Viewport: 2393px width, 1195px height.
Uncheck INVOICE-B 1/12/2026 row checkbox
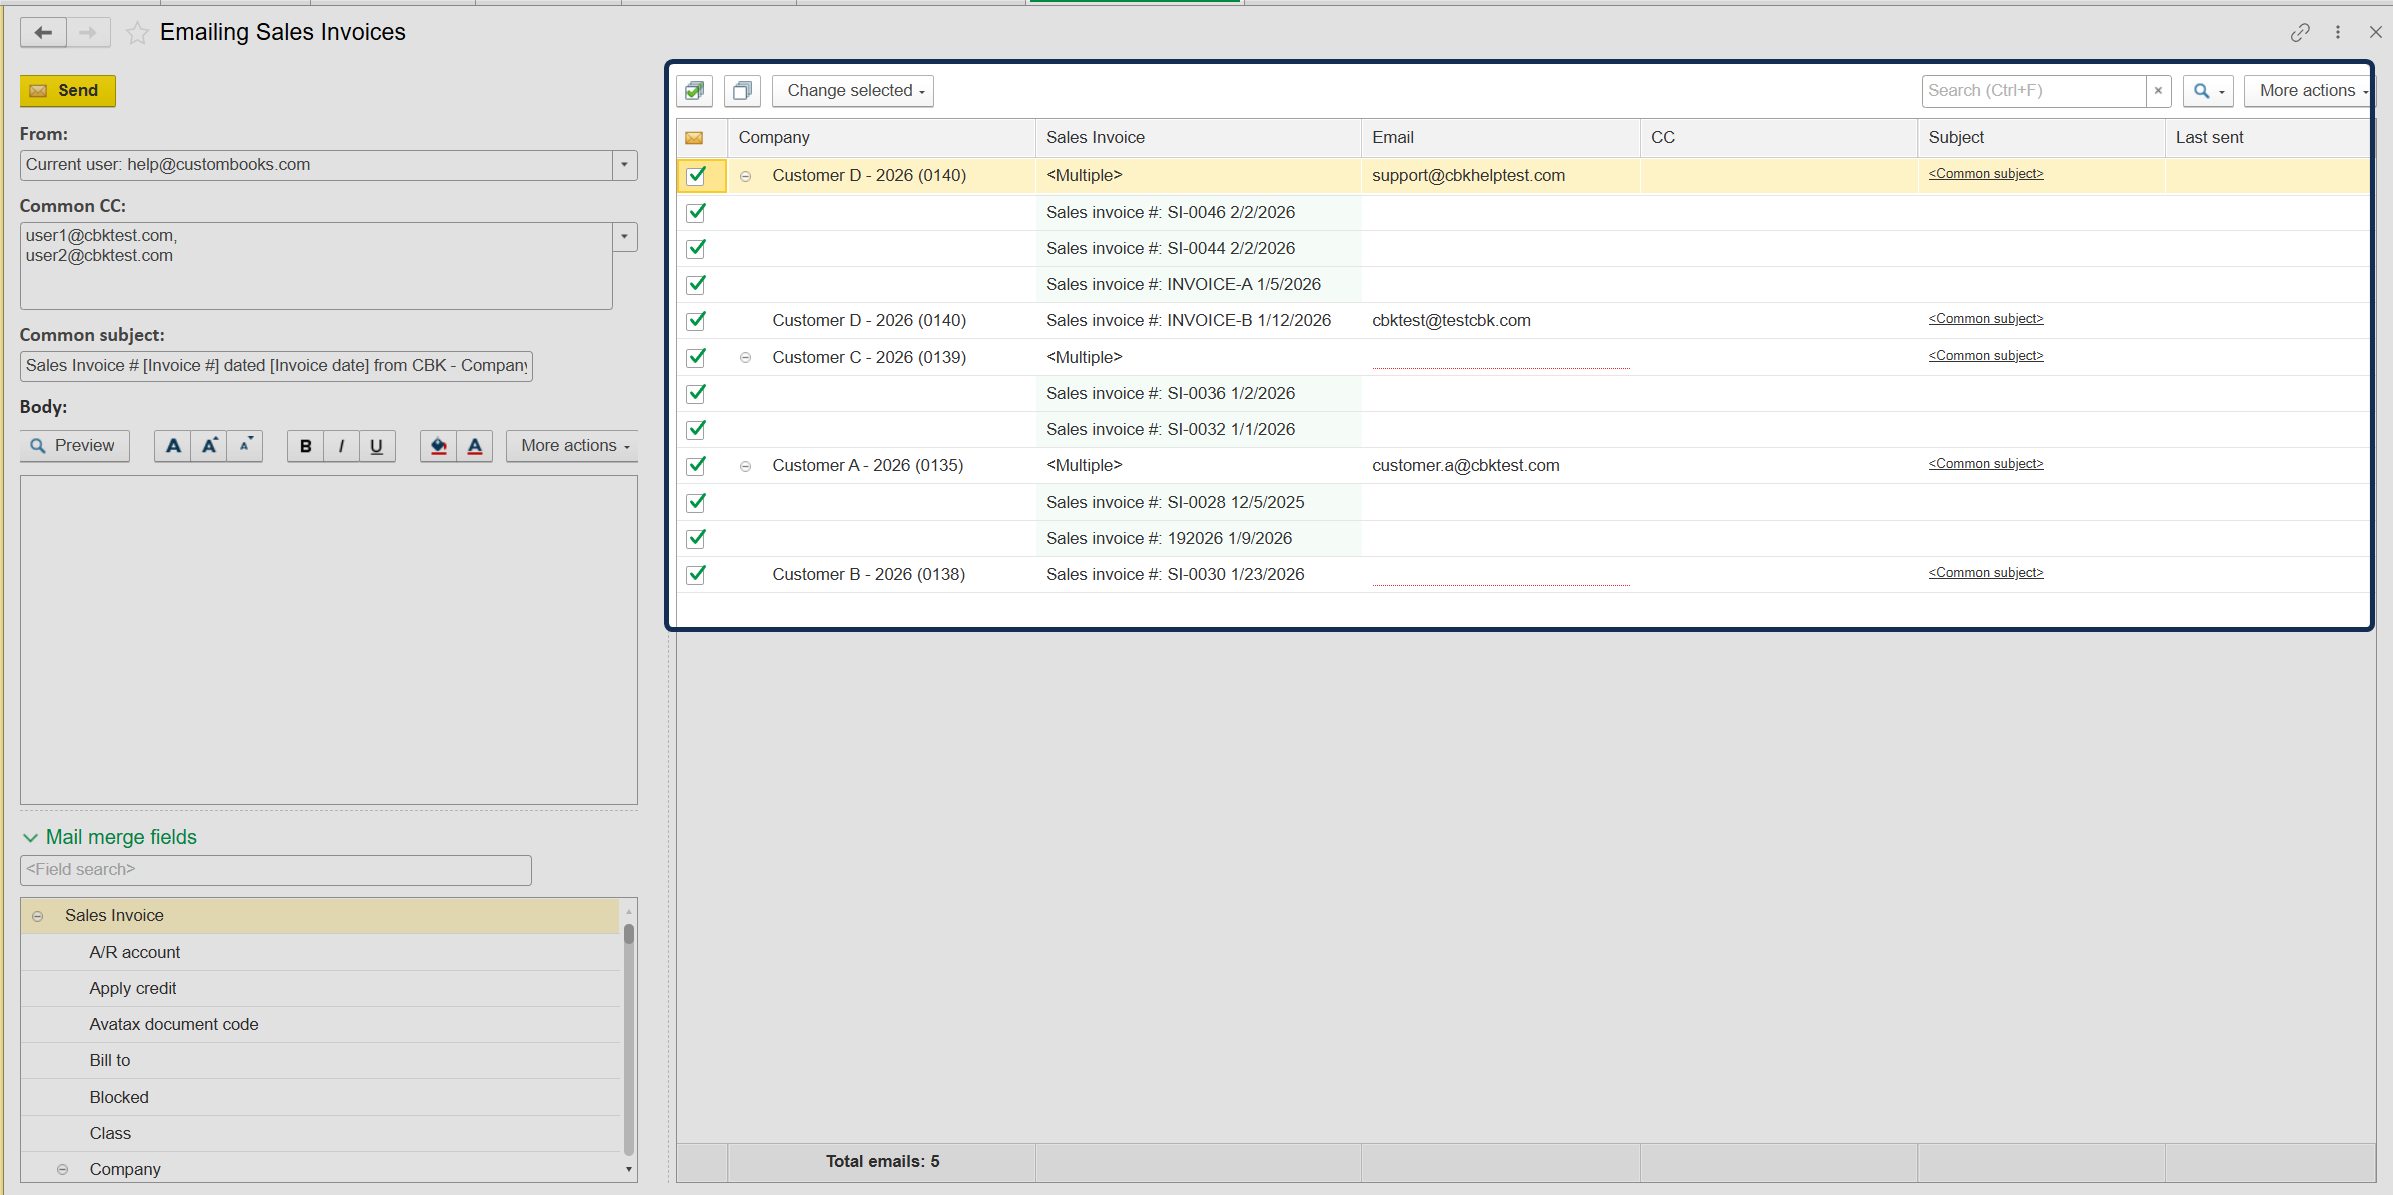point(697,320)
